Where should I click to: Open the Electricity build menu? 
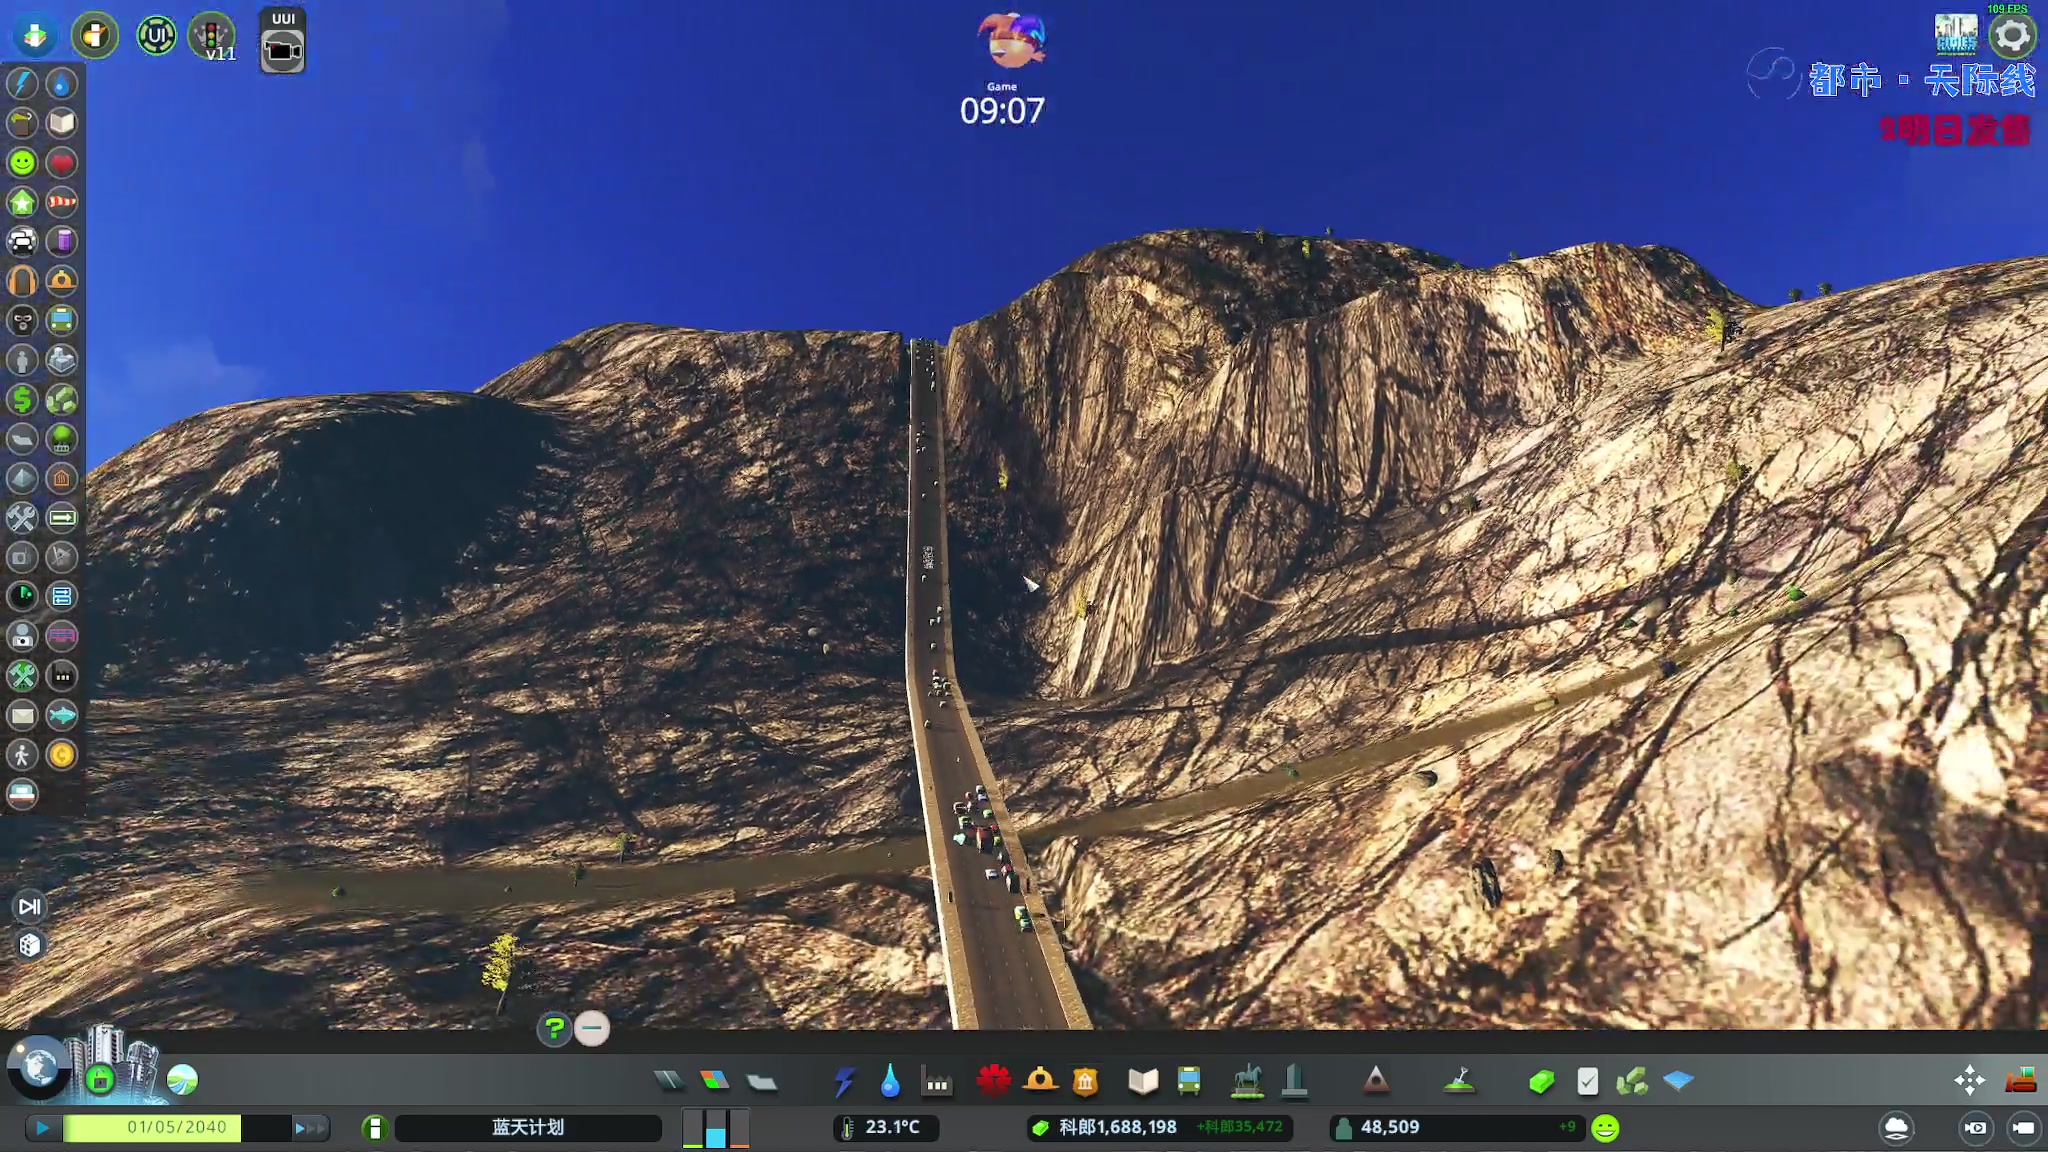[x=844, y=1081]
